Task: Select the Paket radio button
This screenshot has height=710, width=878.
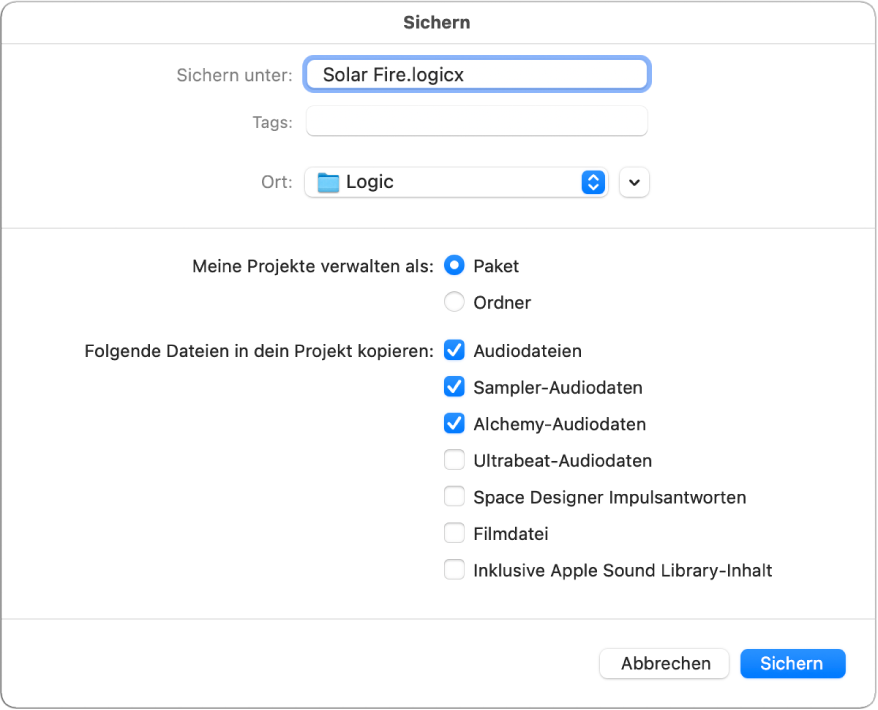Action: [x=454, y=266]
